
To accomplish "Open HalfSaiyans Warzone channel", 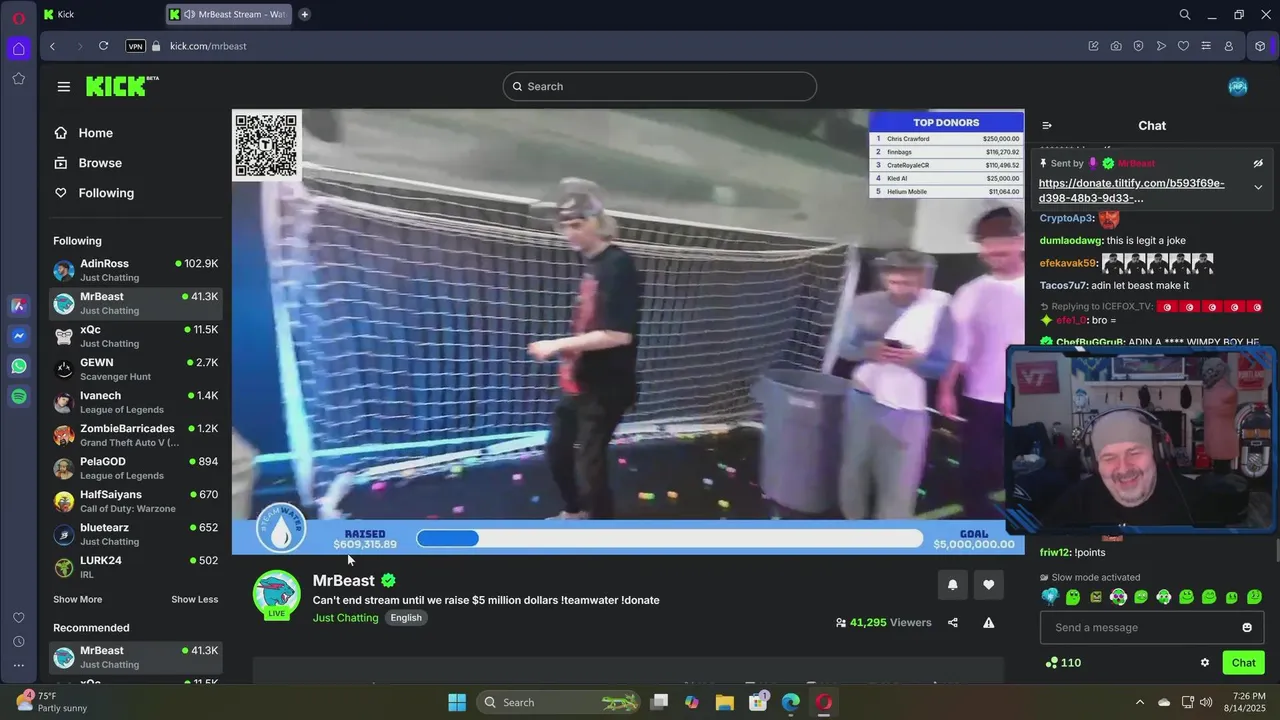I will (x=136, y=501).
